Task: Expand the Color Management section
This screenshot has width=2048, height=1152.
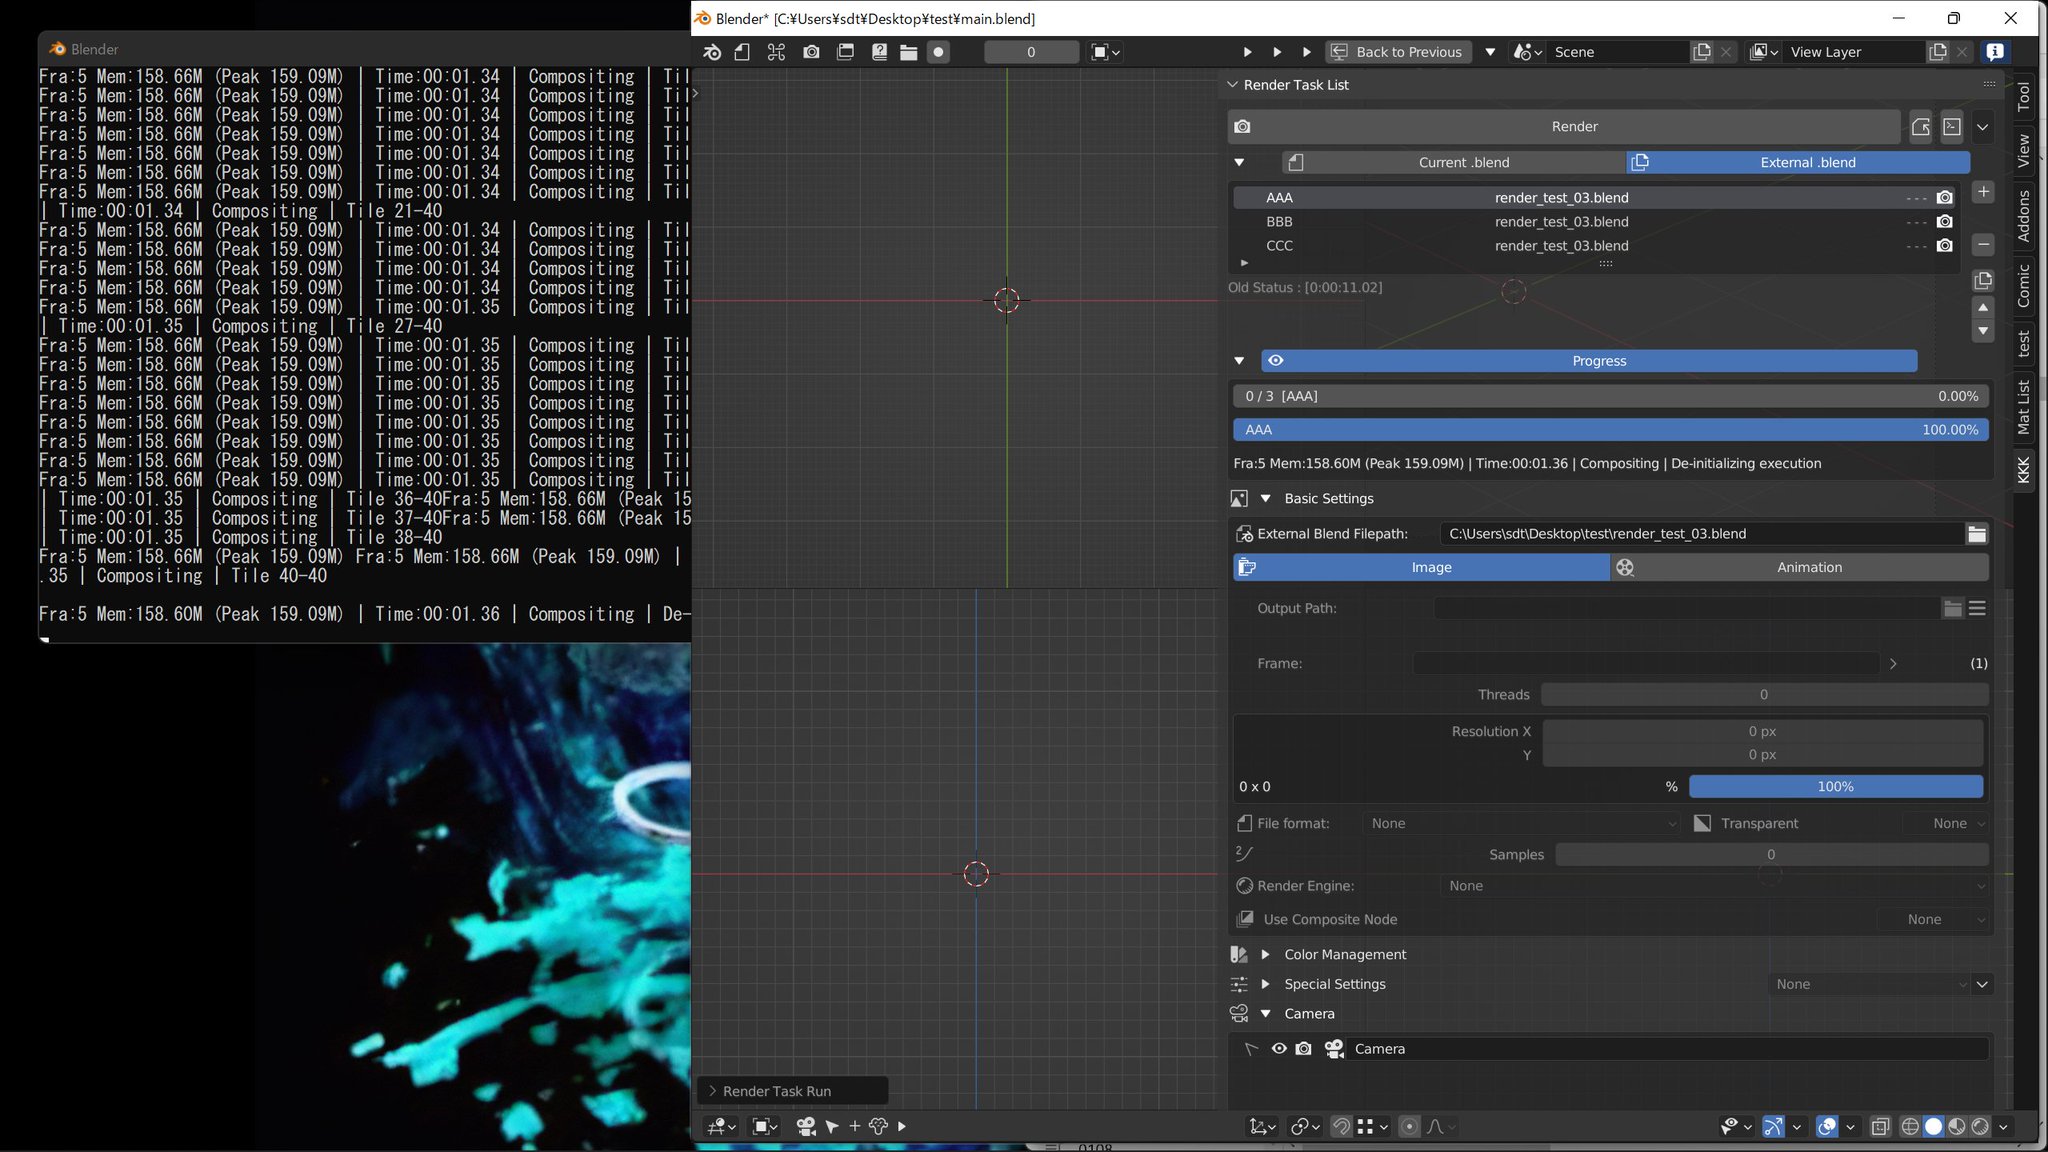Action: (1265, 955)
